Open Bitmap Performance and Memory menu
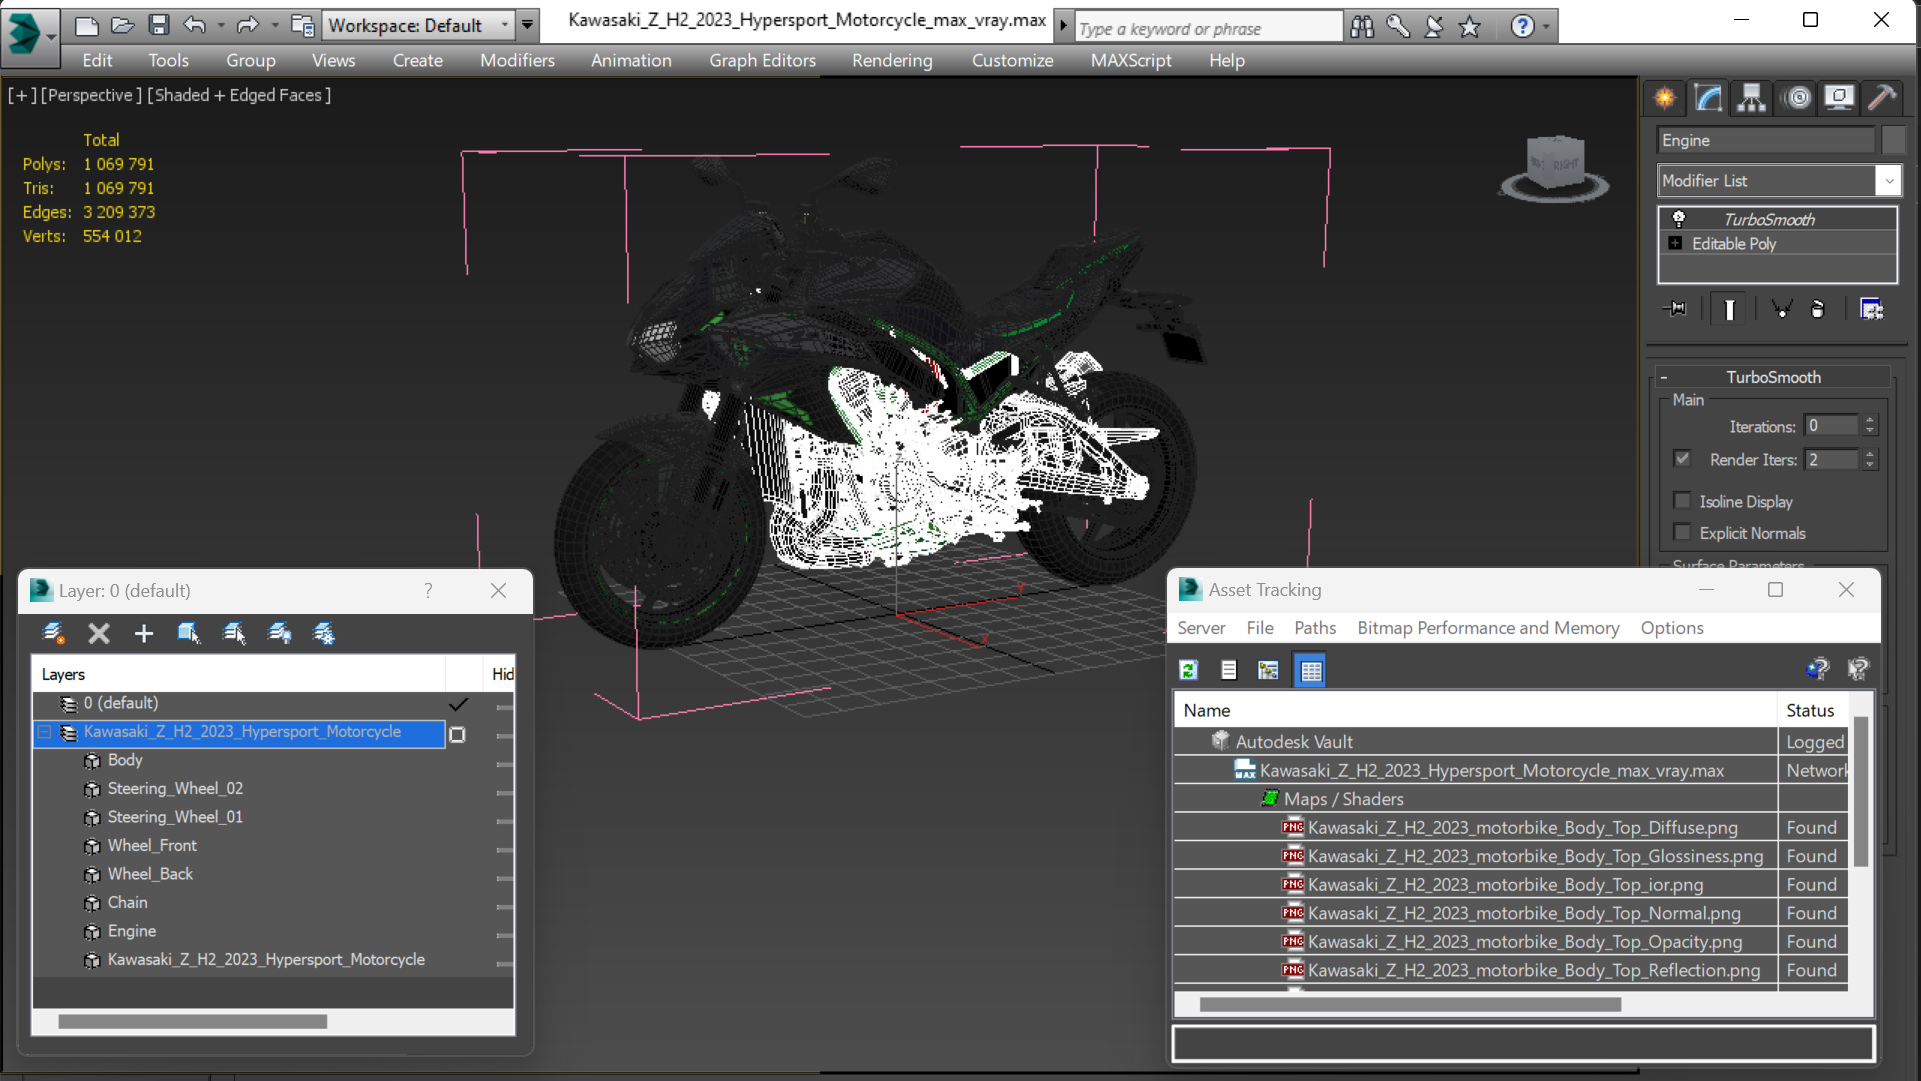 click(x=1488, y=628)
